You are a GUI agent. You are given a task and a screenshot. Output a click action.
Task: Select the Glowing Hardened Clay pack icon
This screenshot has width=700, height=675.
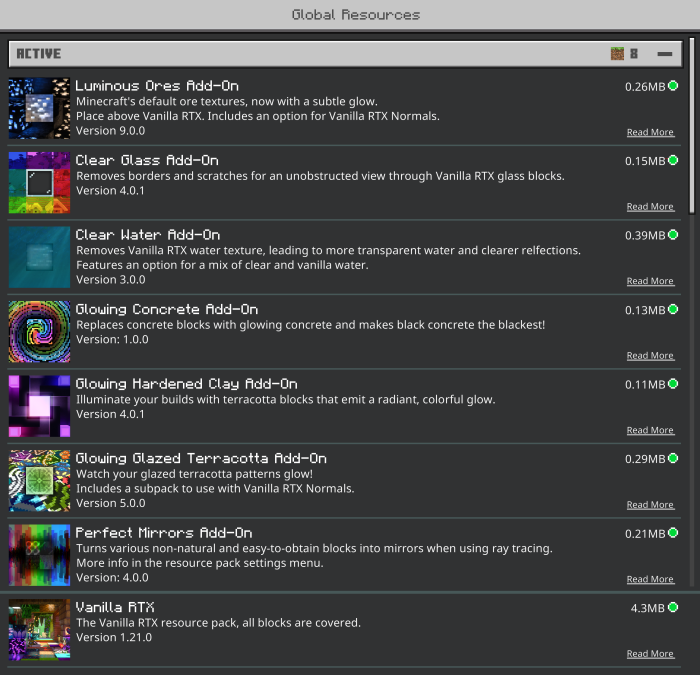coord(39,406)
